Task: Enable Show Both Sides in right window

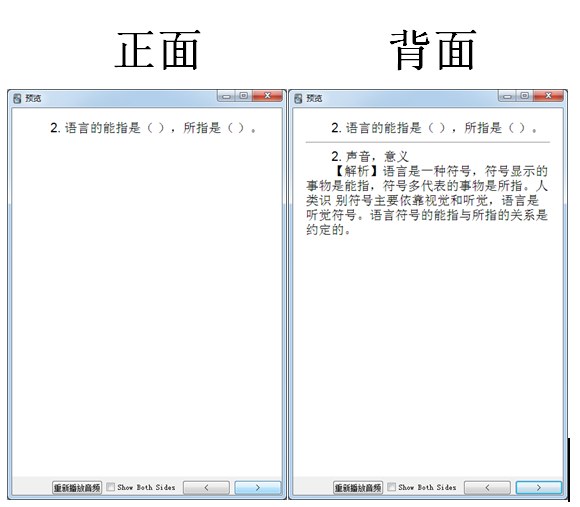Action: point(391,487)
